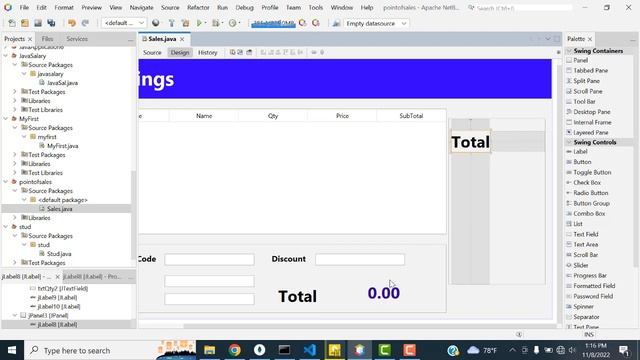This screenshot has height=360, width=640.
Task: Click the Save All toolbar icon
Action: pyautogui.click(x=51, y=23)
